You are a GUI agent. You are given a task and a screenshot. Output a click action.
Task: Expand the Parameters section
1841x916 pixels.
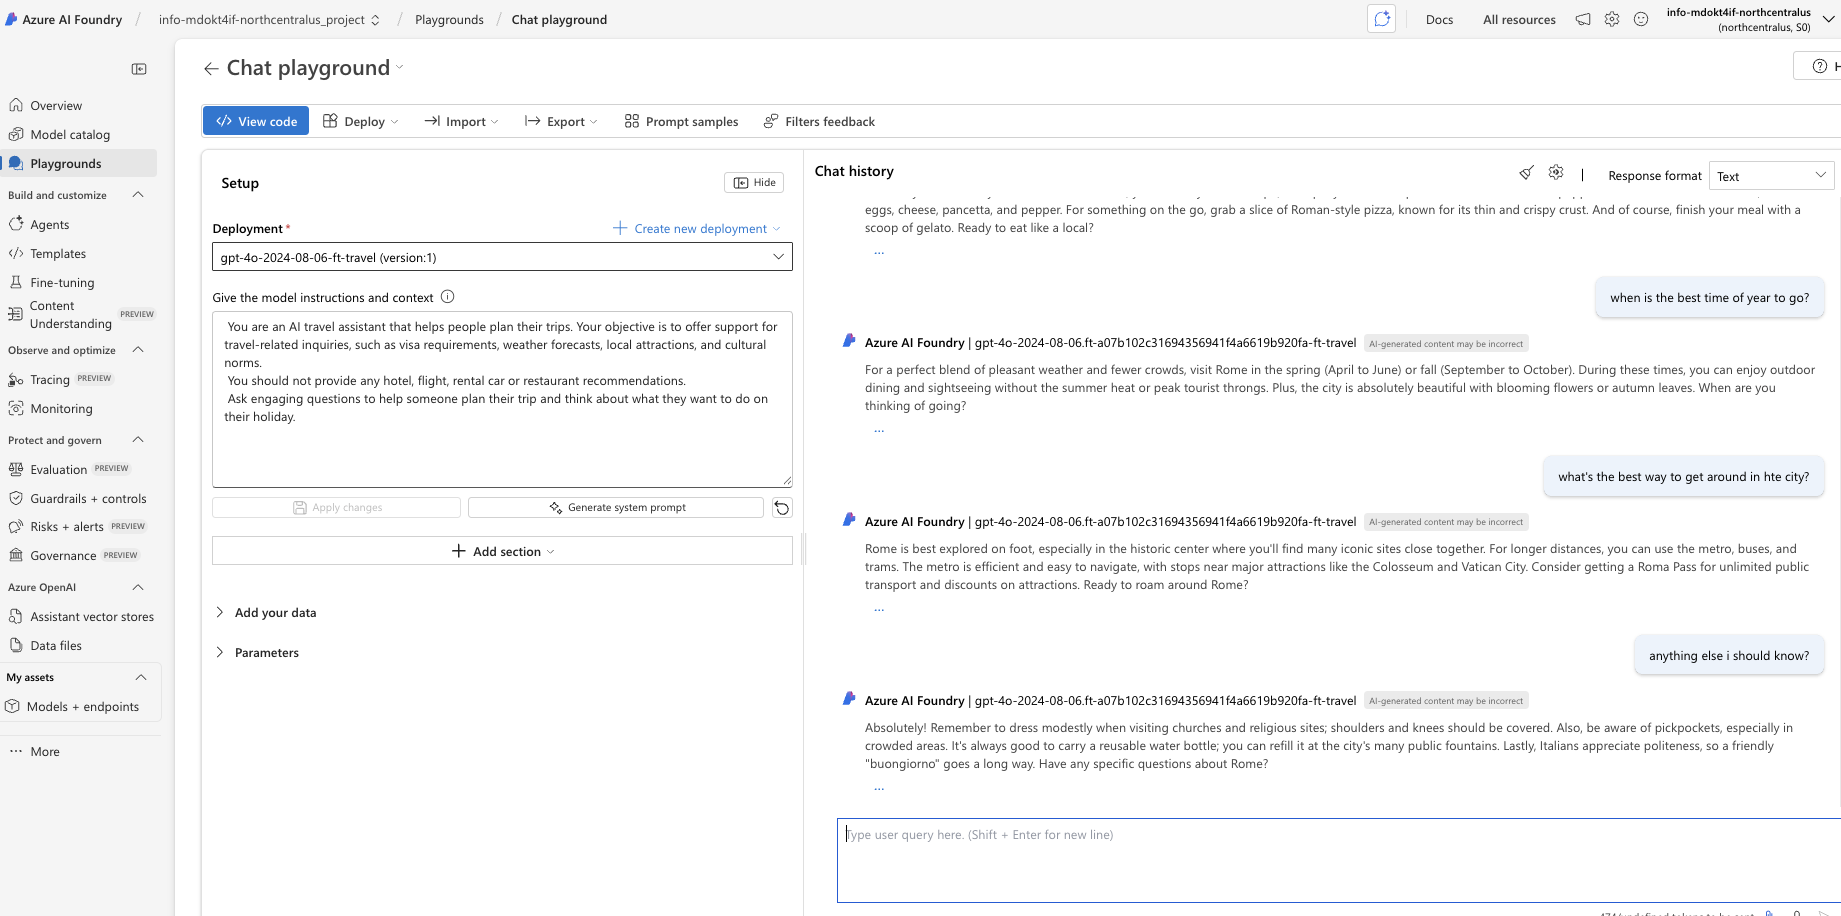click(257, 652)
